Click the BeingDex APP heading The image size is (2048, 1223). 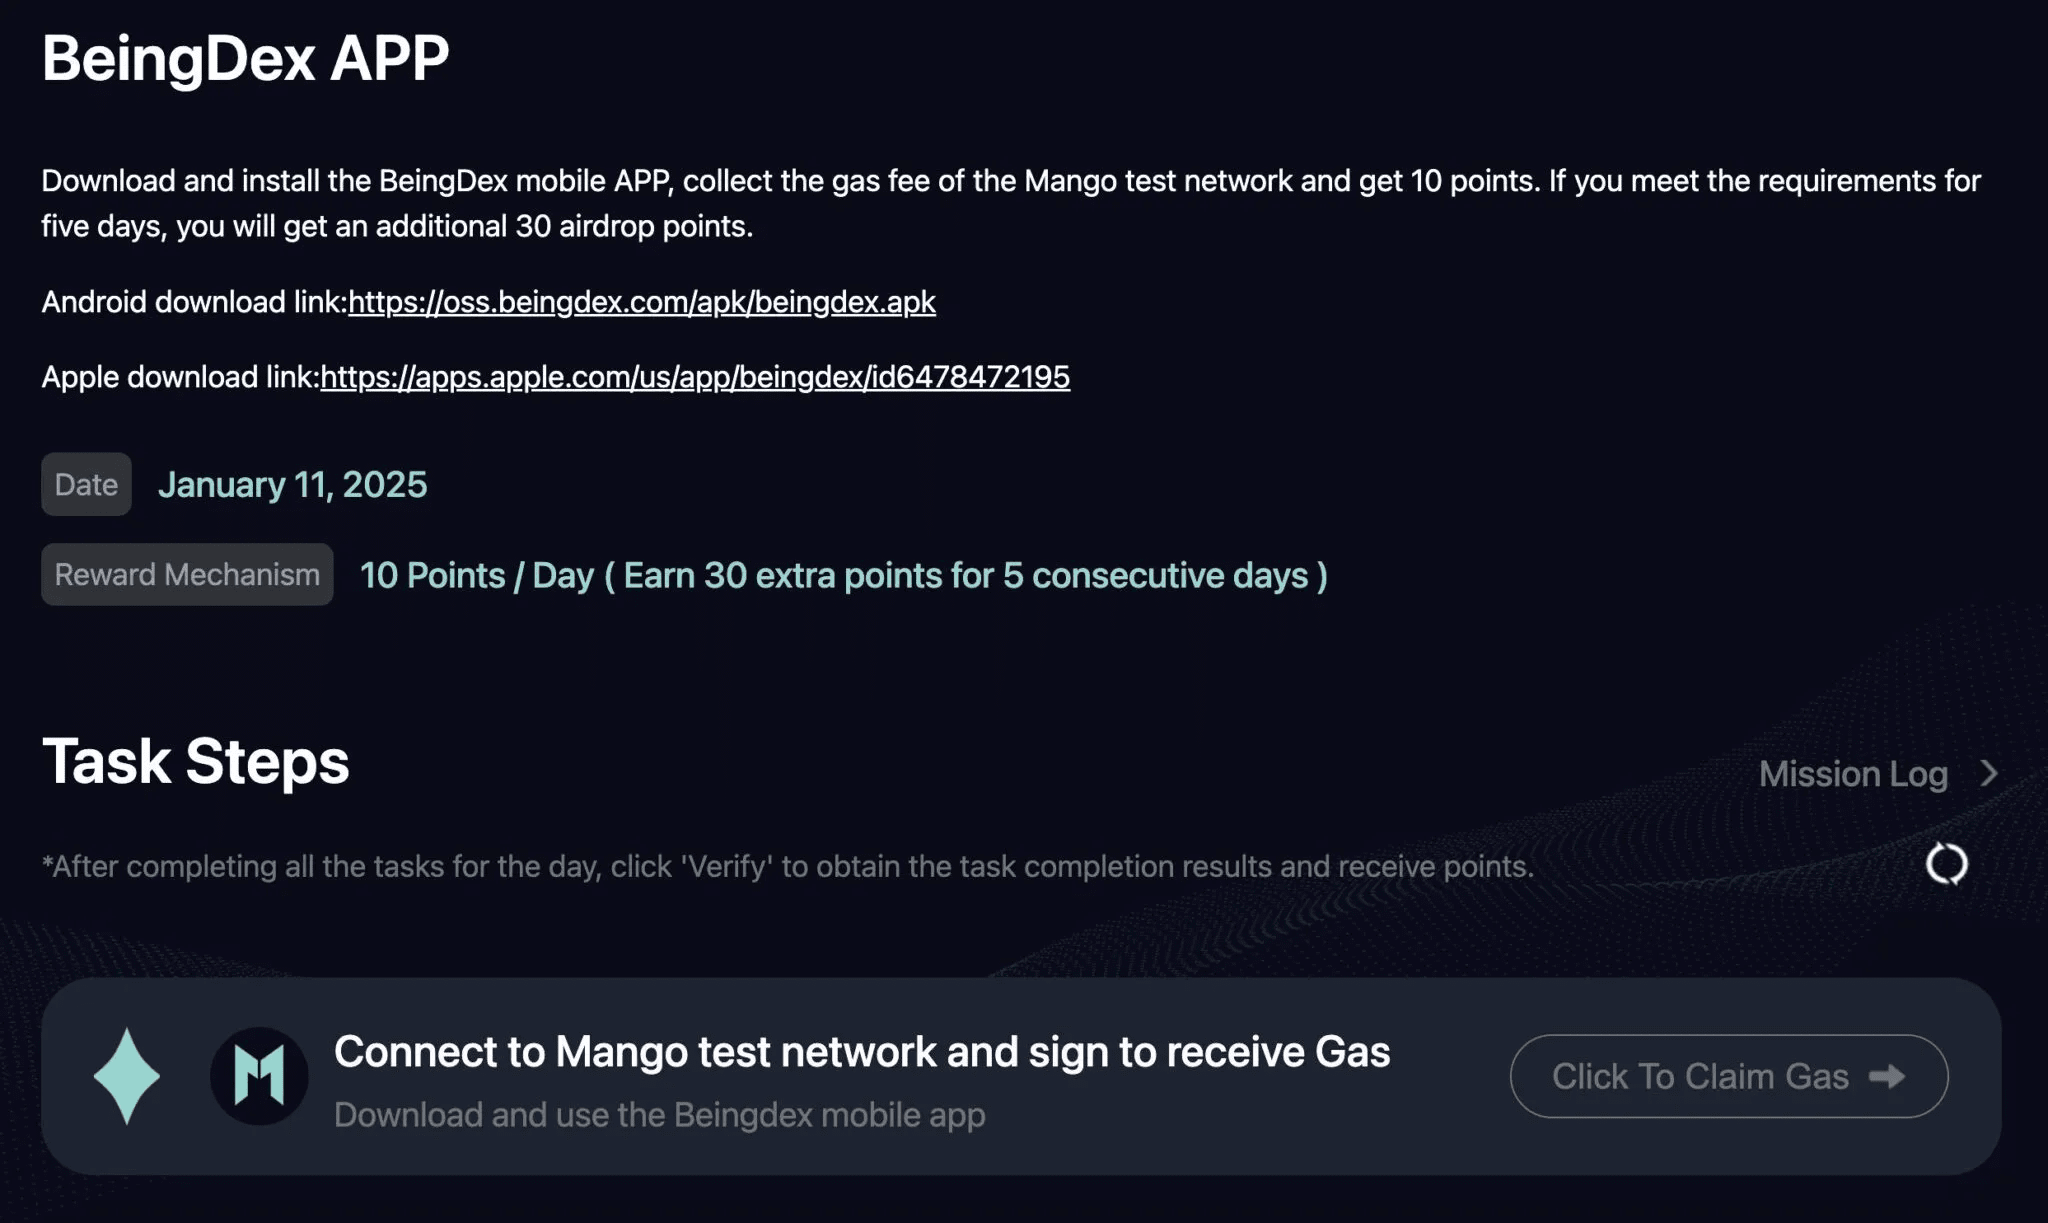245,58
